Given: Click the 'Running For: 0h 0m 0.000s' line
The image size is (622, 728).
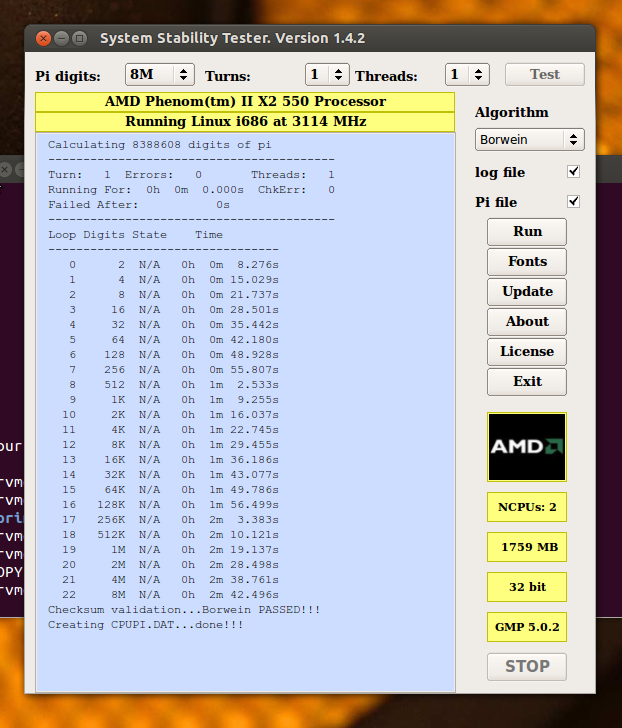Looking at the screenshot, I should tap(191, 190).
